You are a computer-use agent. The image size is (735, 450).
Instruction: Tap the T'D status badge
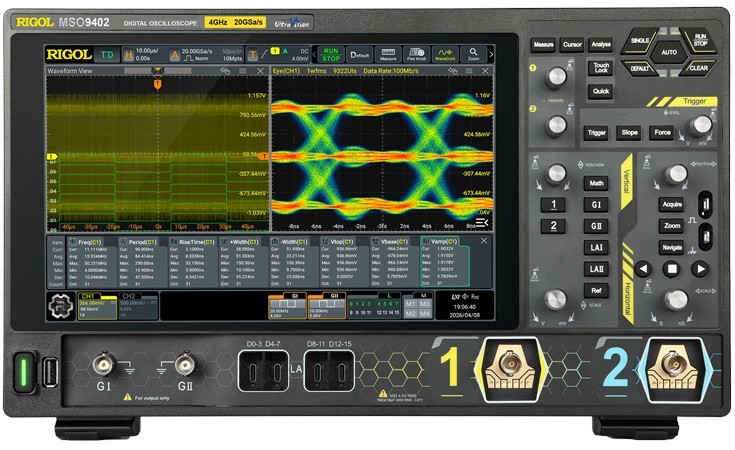pyautogui.click(x=107, y=55)
